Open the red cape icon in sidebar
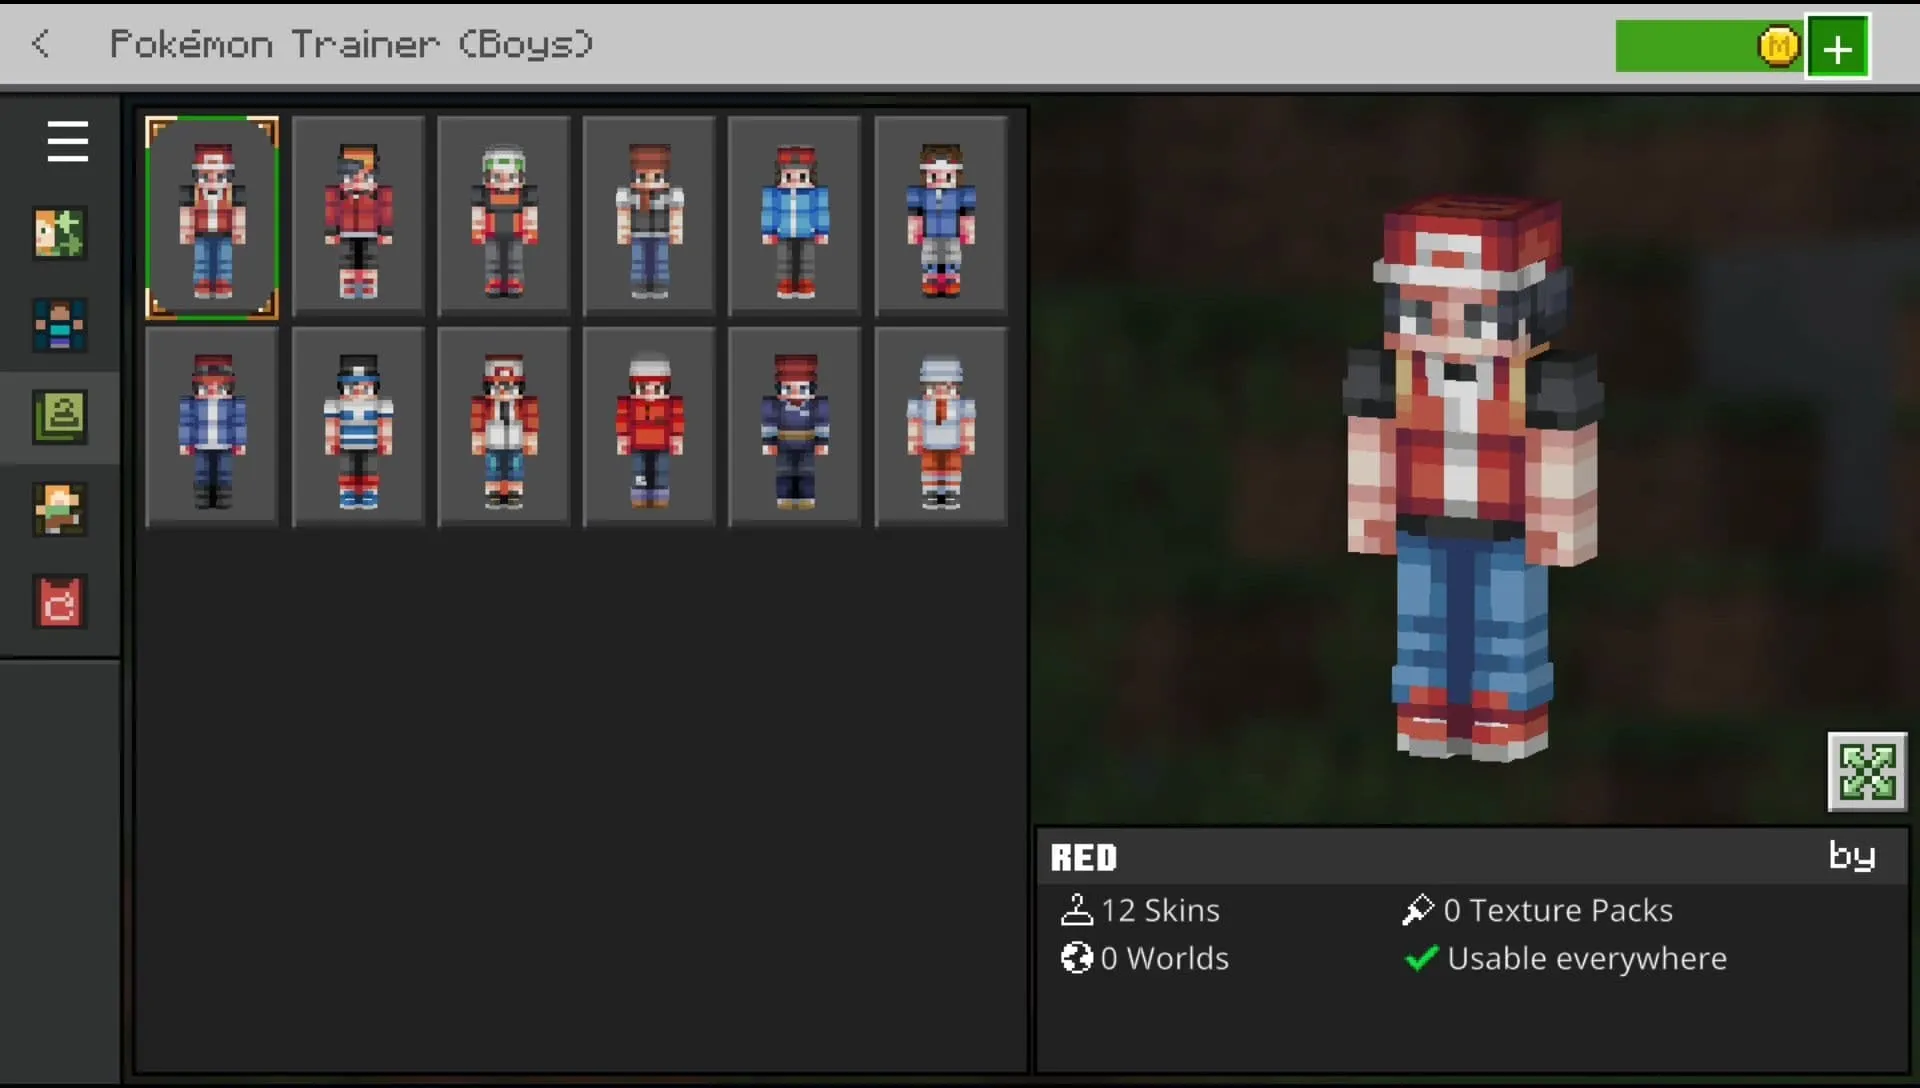This screenshot has width=1920, height=1088. (x=59, y=601)
